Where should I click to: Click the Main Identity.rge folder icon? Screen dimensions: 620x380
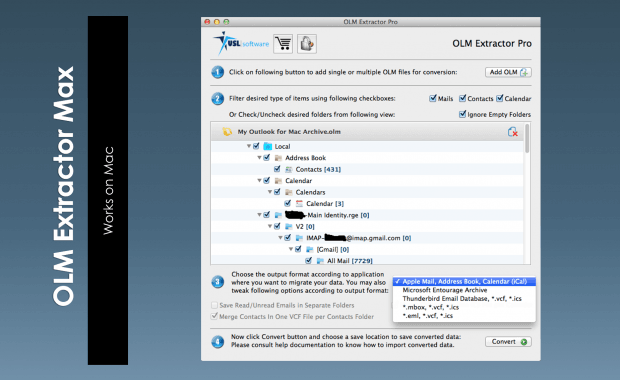point(278,215)
